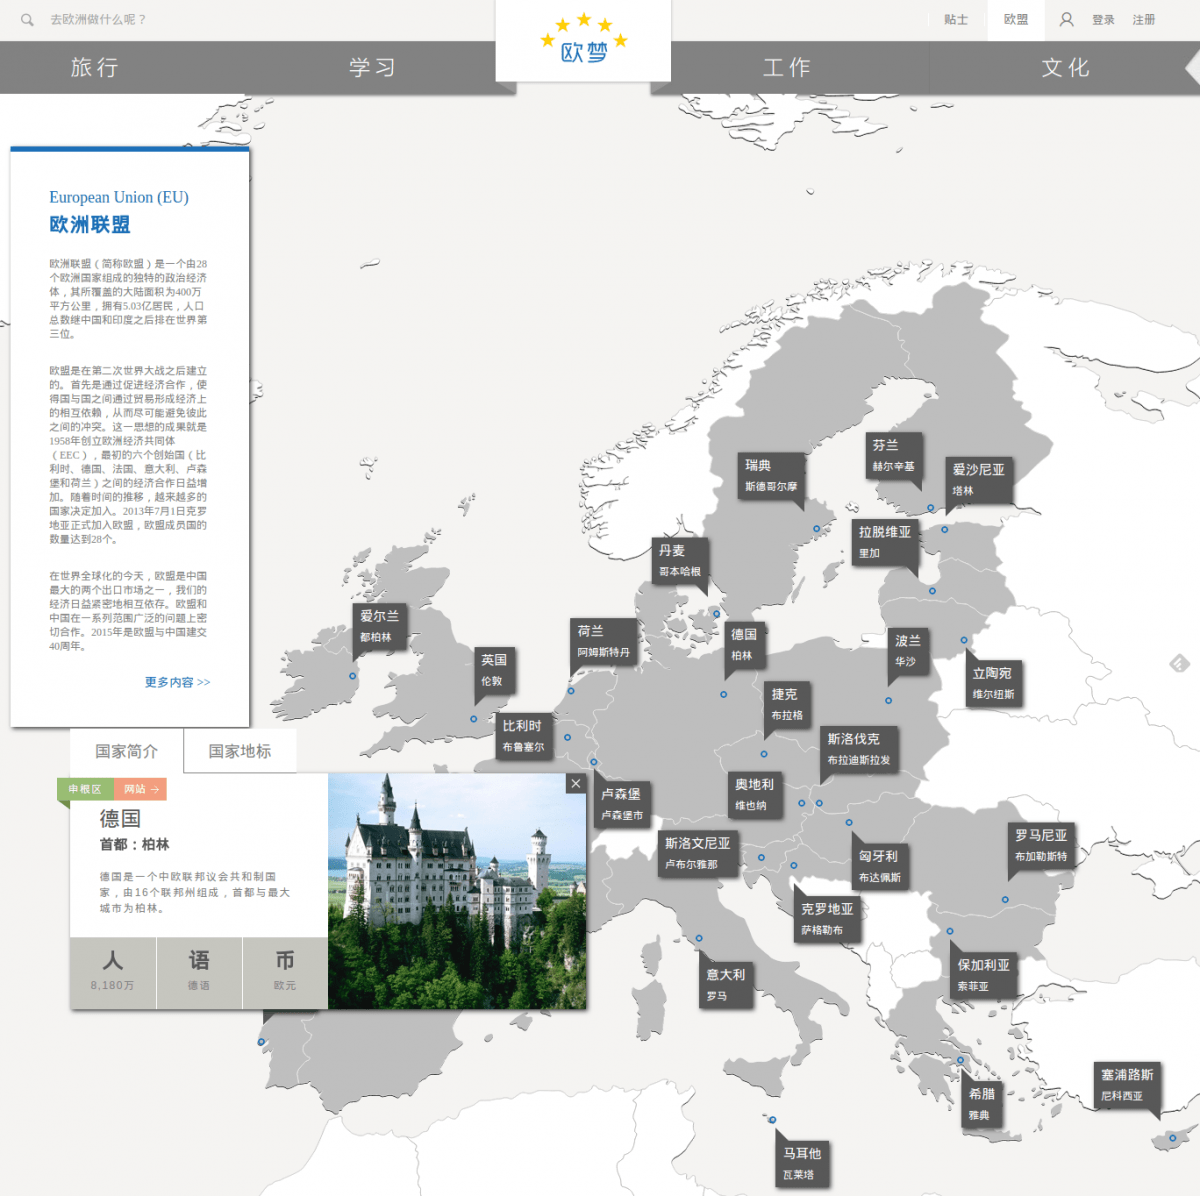Click the 语 language icon tile
The height and width of the screenshot is (1196, 1200).
point(199,971)
